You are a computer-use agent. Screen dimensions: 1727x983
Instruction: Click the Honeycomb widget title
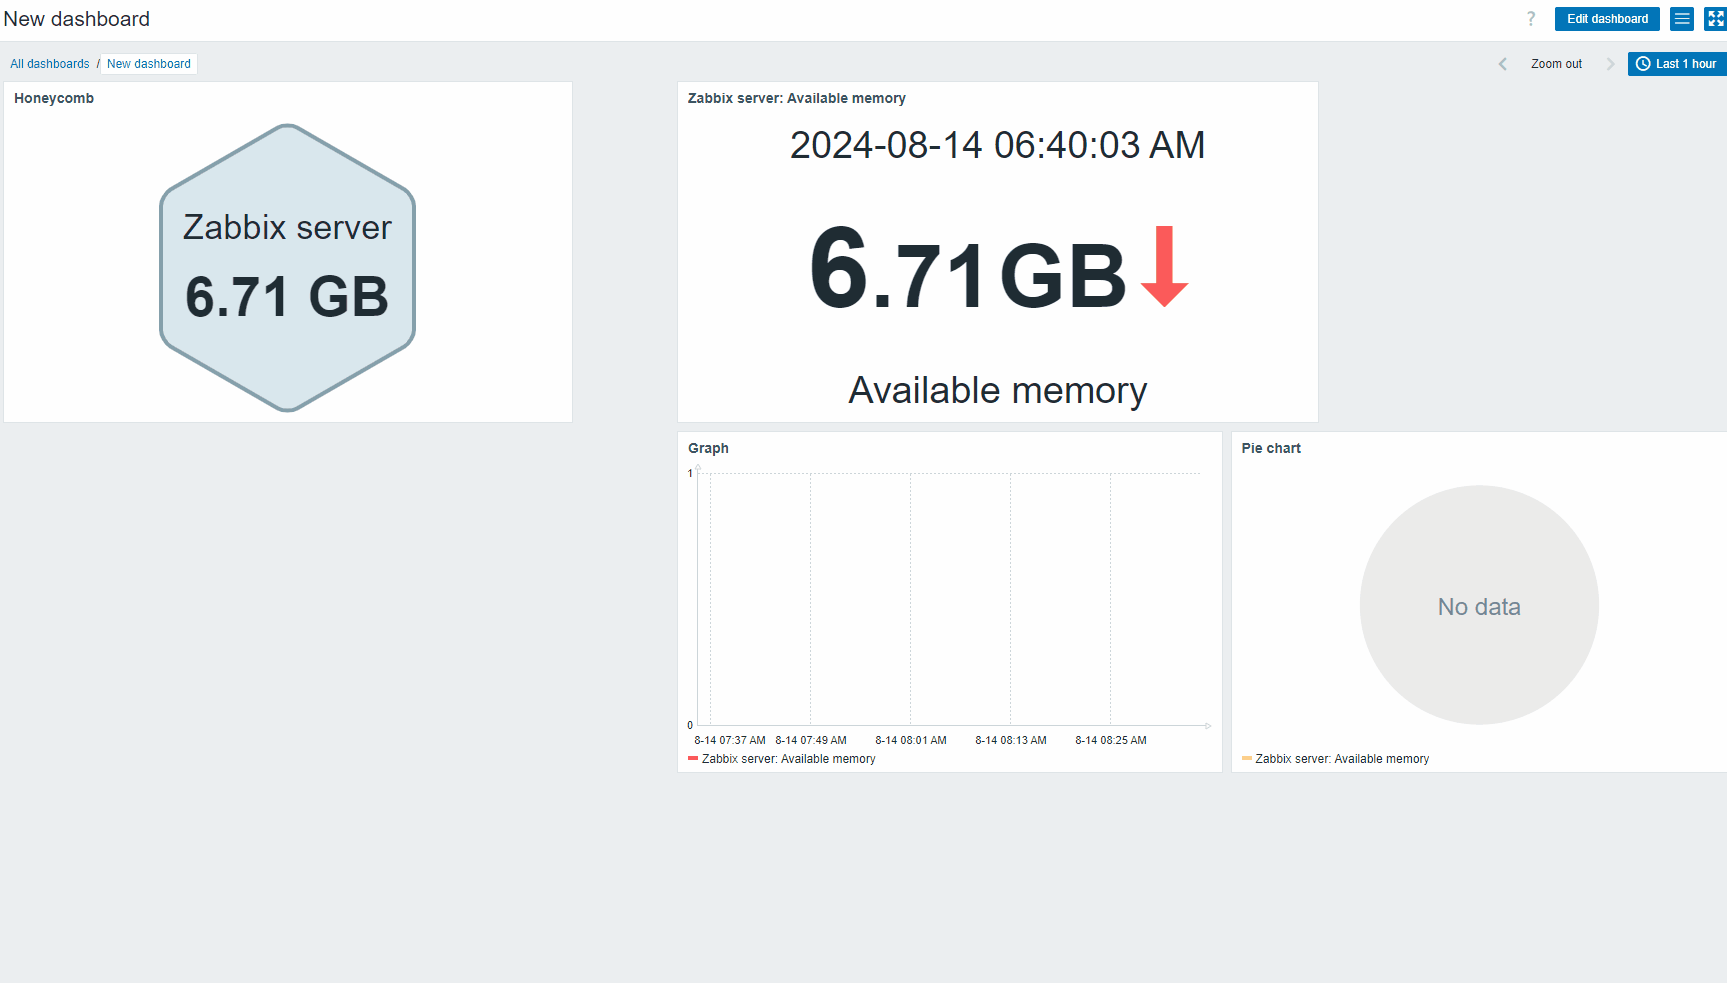tap(54, 98)
